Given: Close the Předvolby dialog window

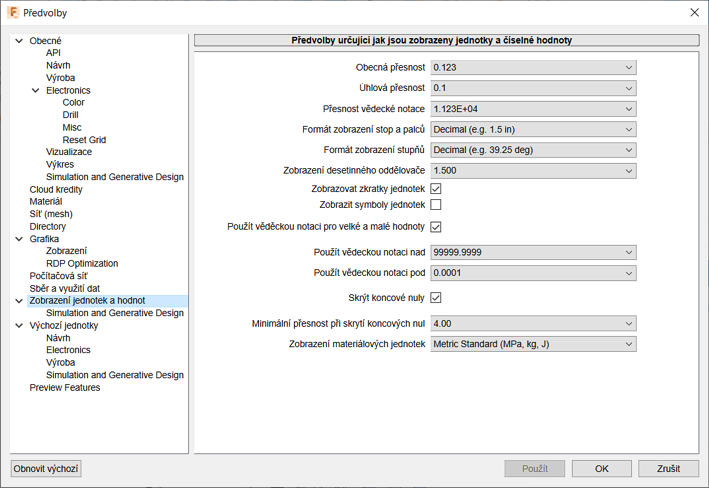Looking at the screenshot, I should point(695,13).
